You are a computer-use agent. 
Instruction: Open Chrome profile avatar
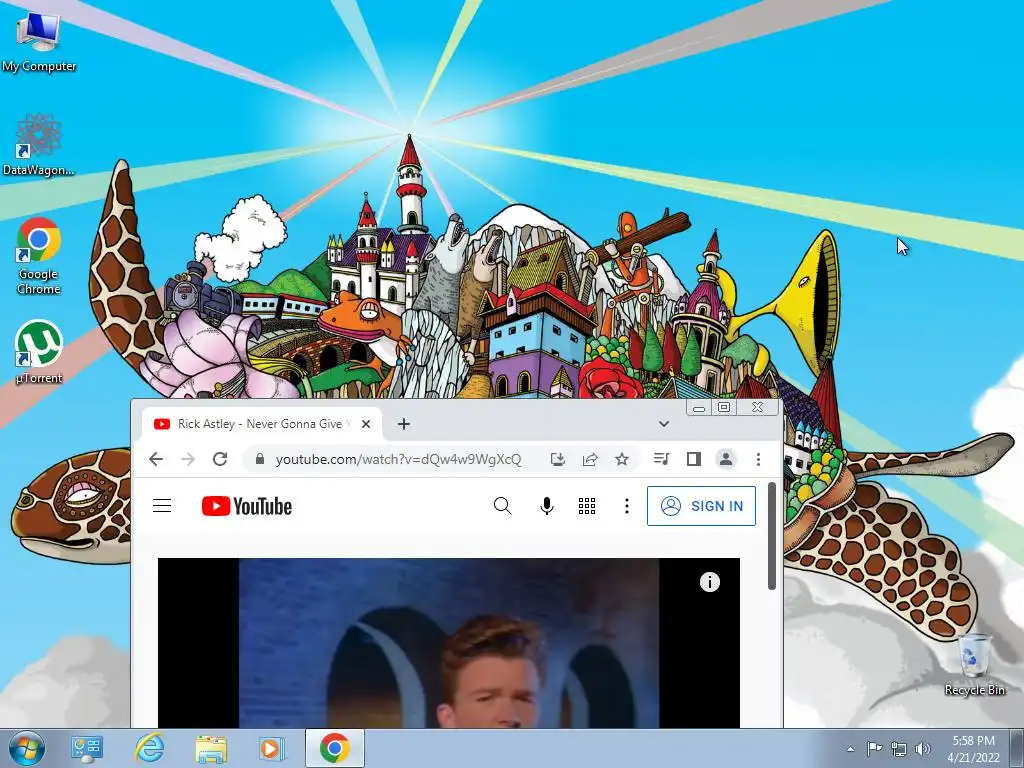pos(726,459)
